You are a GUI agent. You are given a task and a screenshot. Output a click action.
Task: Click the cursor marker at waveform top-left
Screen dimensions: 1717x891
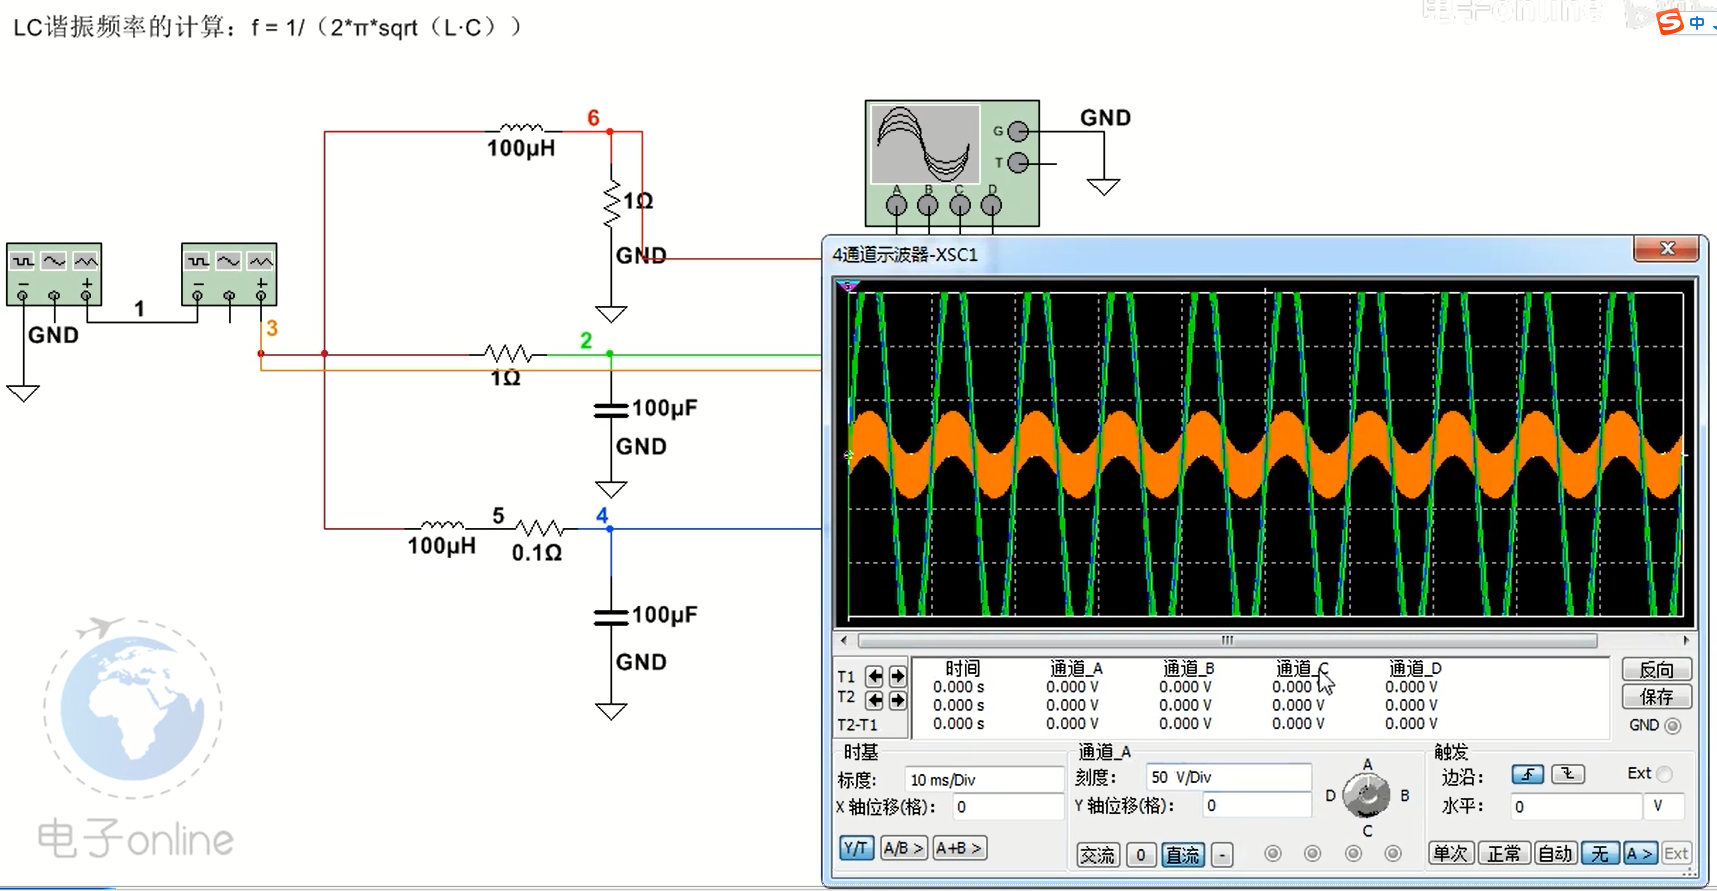click(849, 287)
